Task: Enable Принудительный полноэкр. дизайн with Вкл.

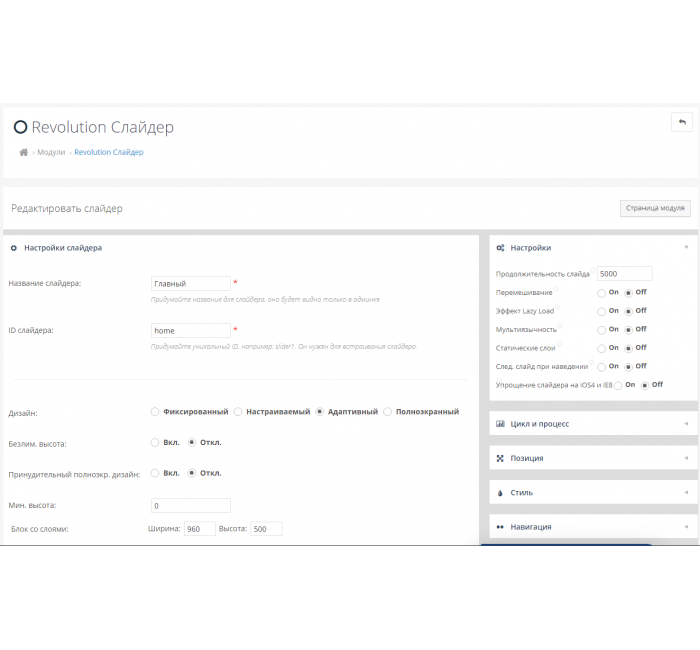Action: 154,473
